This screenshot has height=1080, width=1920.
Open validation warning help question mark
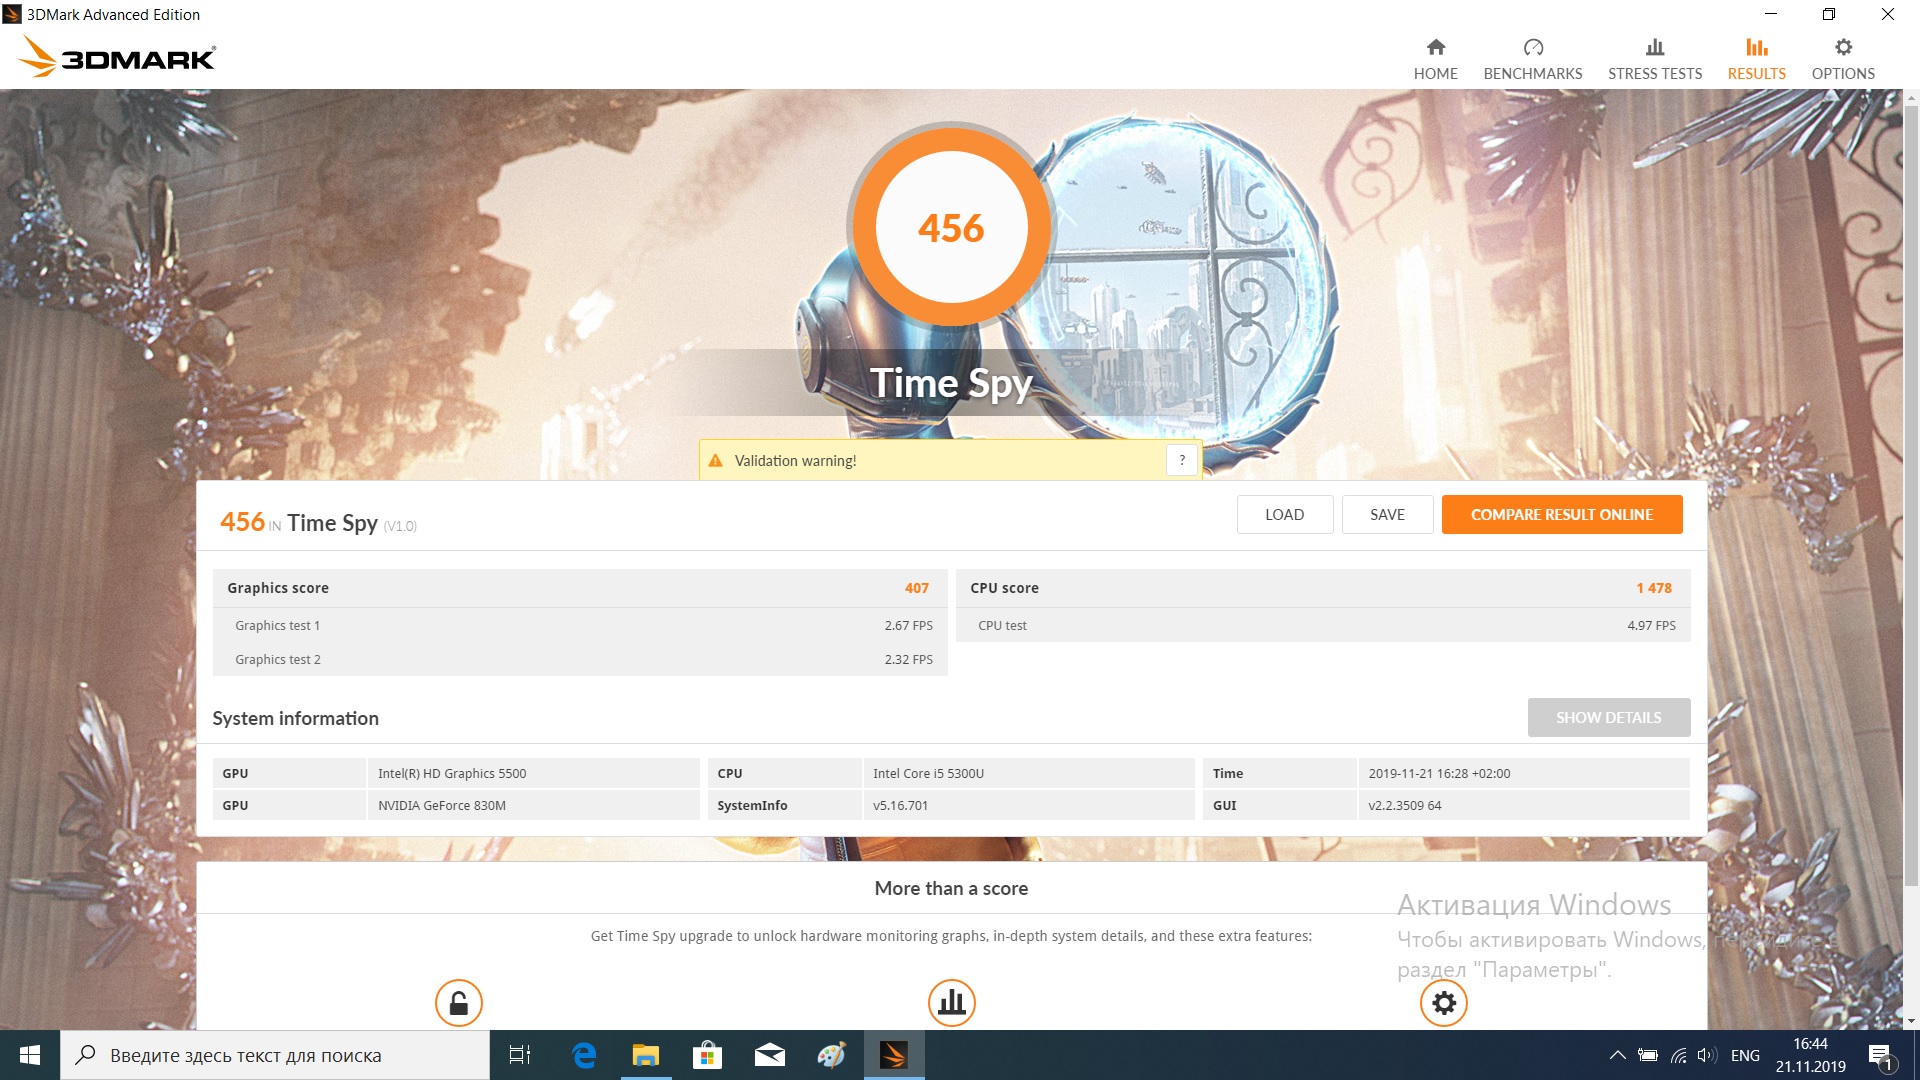(1182, 460)
